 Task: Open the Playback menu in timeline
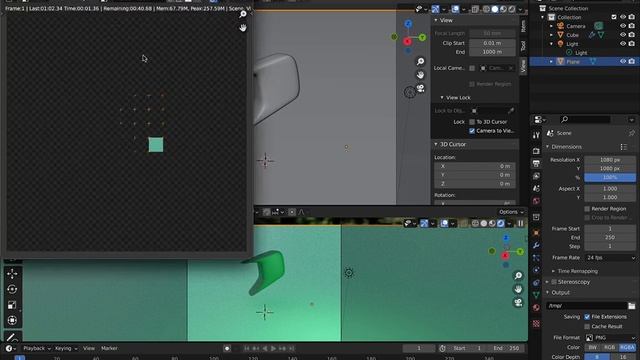37,349
